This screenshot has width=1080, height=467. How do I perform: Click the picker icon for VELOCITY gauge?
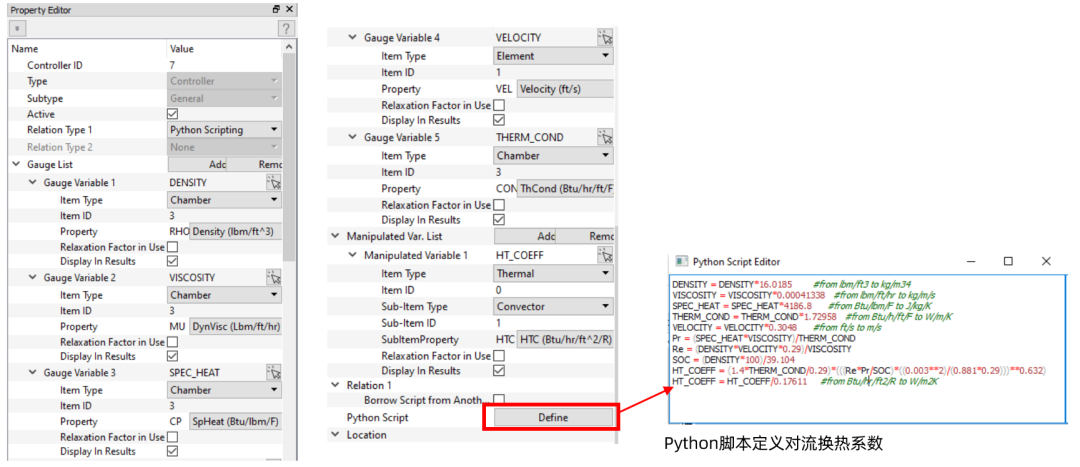coord(605,37)
